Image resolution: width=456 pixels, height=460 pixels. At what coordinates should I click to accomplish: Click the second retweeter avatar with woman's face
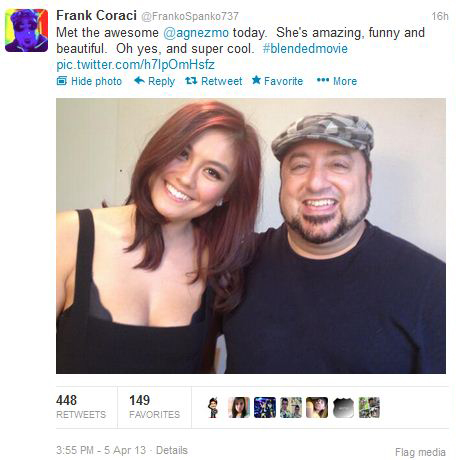pyautogui.click(x=239, y=407)
